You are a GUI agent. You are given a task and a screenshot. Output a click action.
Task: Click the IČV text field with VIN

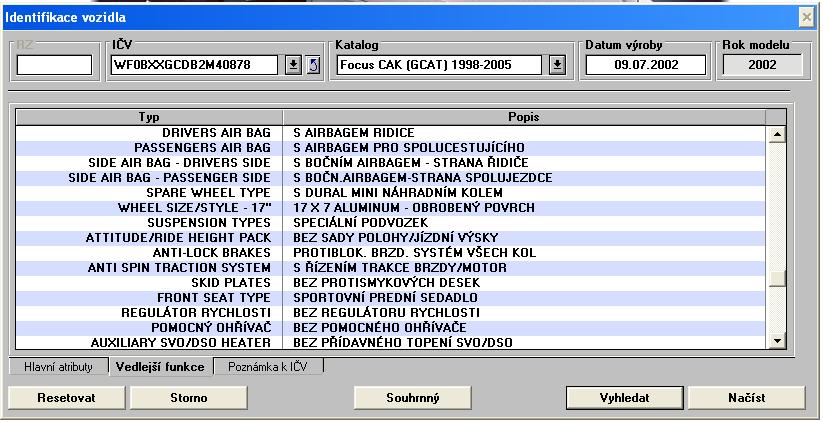coord(195,65)
